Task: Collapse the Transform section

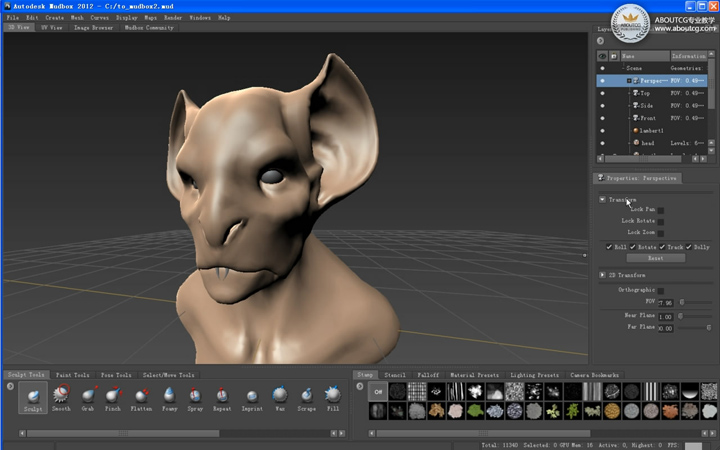Action: [602, 199]
